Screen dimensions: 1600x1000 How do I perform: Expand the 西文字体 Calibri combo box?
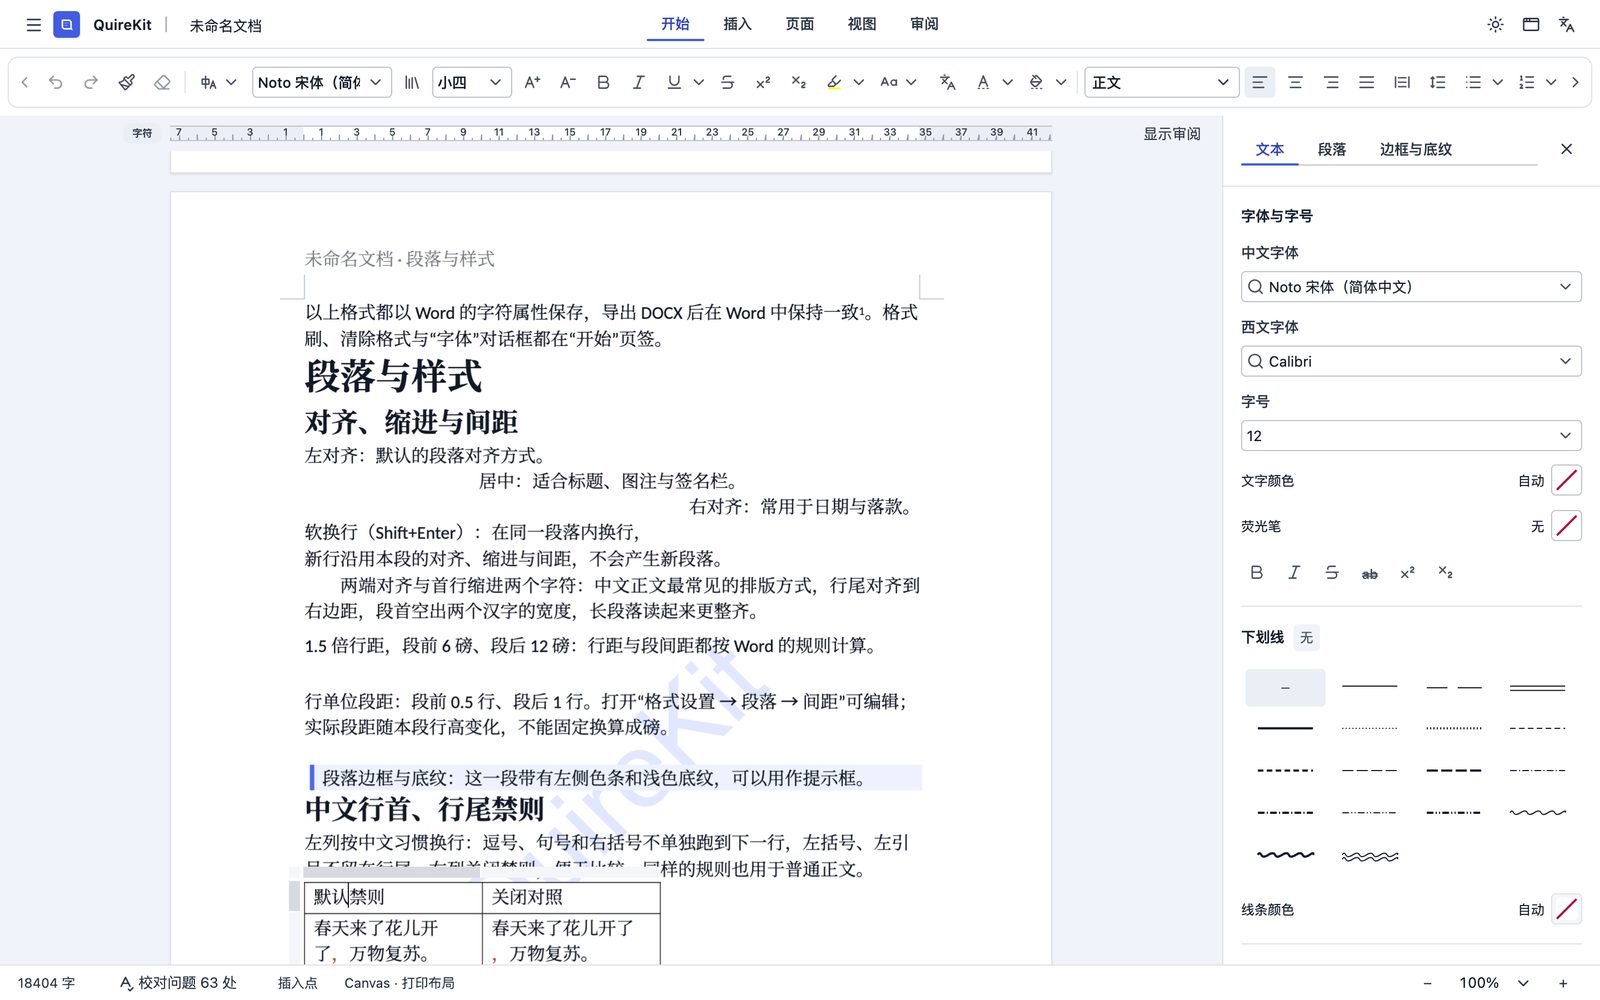pos(1411,361)
